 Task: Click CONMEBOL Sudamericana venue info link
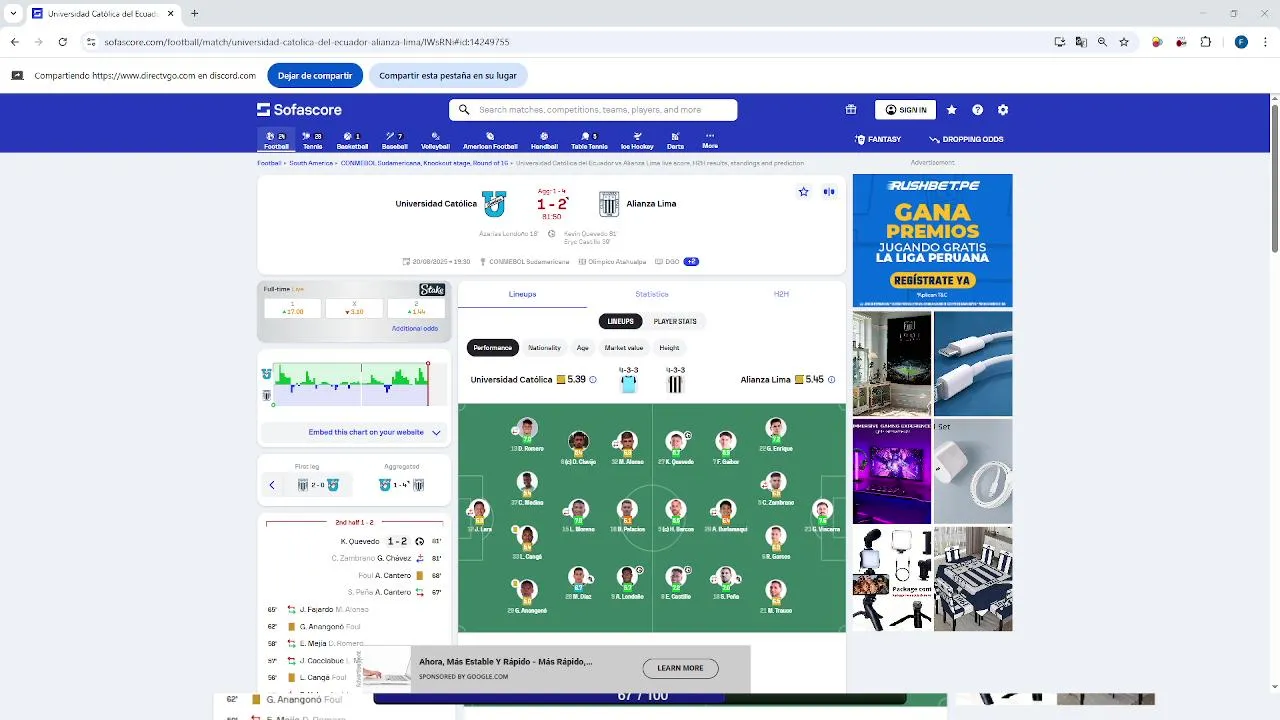[529, 262]
